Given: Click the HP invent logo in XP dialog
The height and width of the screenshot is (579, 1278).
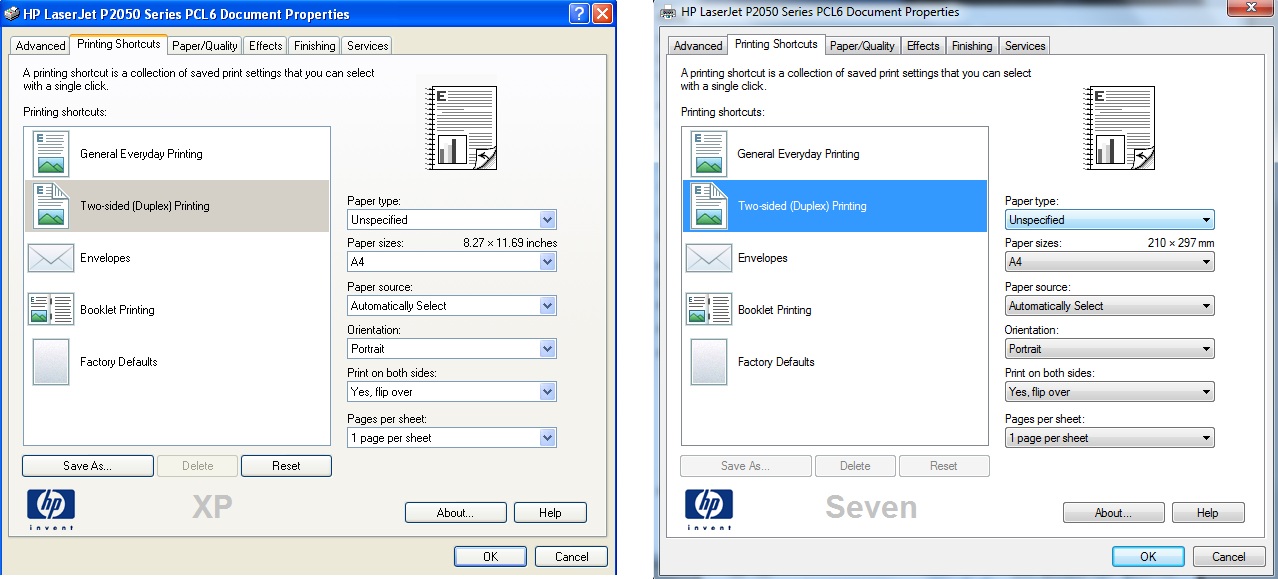Looking at the screenshot, I should click(x=51, y=509).
